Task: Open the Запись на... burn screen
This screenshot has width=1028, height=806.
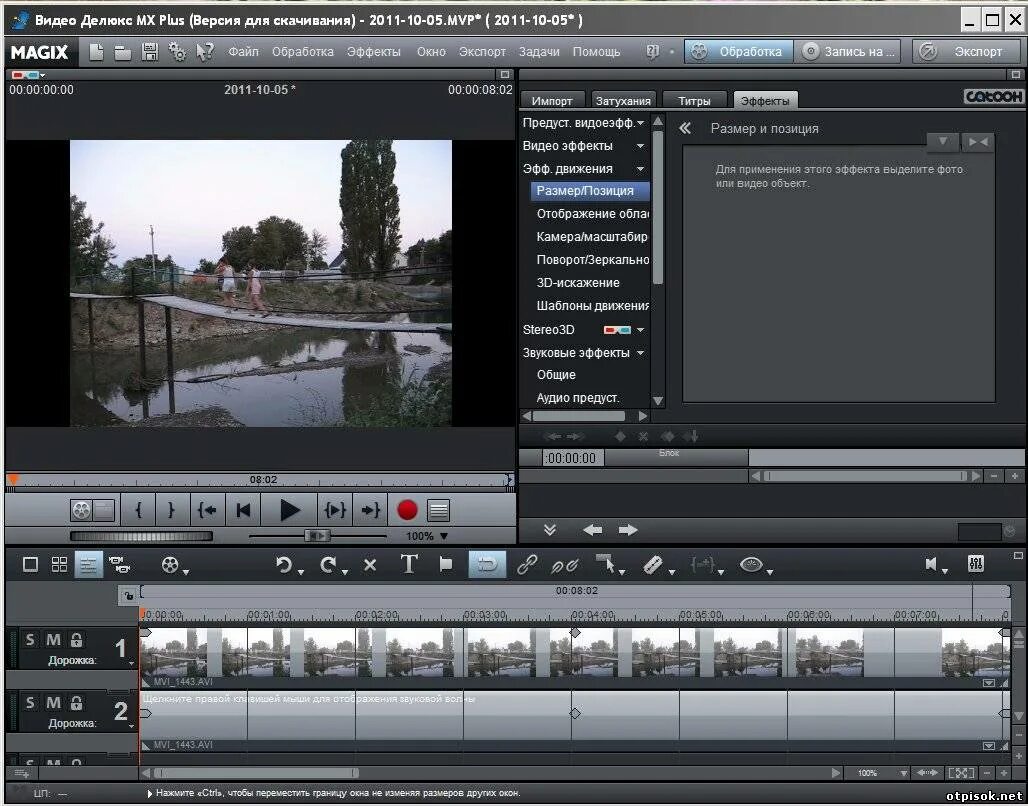Action: (846, 51)
